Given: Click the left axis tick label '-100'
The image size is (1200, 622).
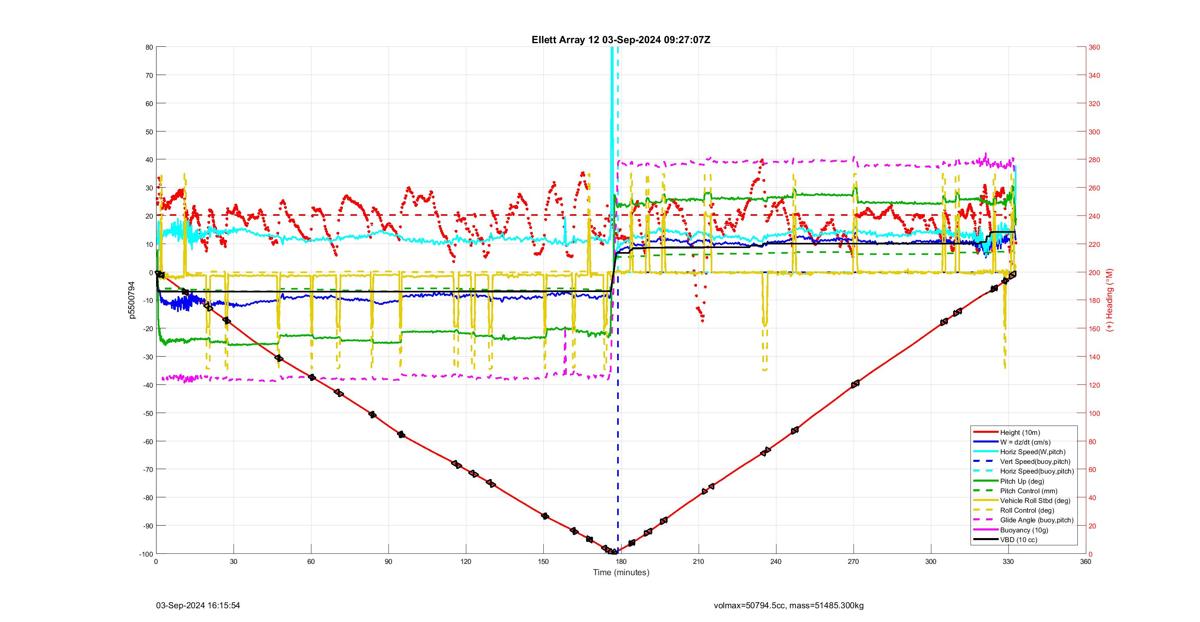Looking at the screenshot, I should point(144,554).
